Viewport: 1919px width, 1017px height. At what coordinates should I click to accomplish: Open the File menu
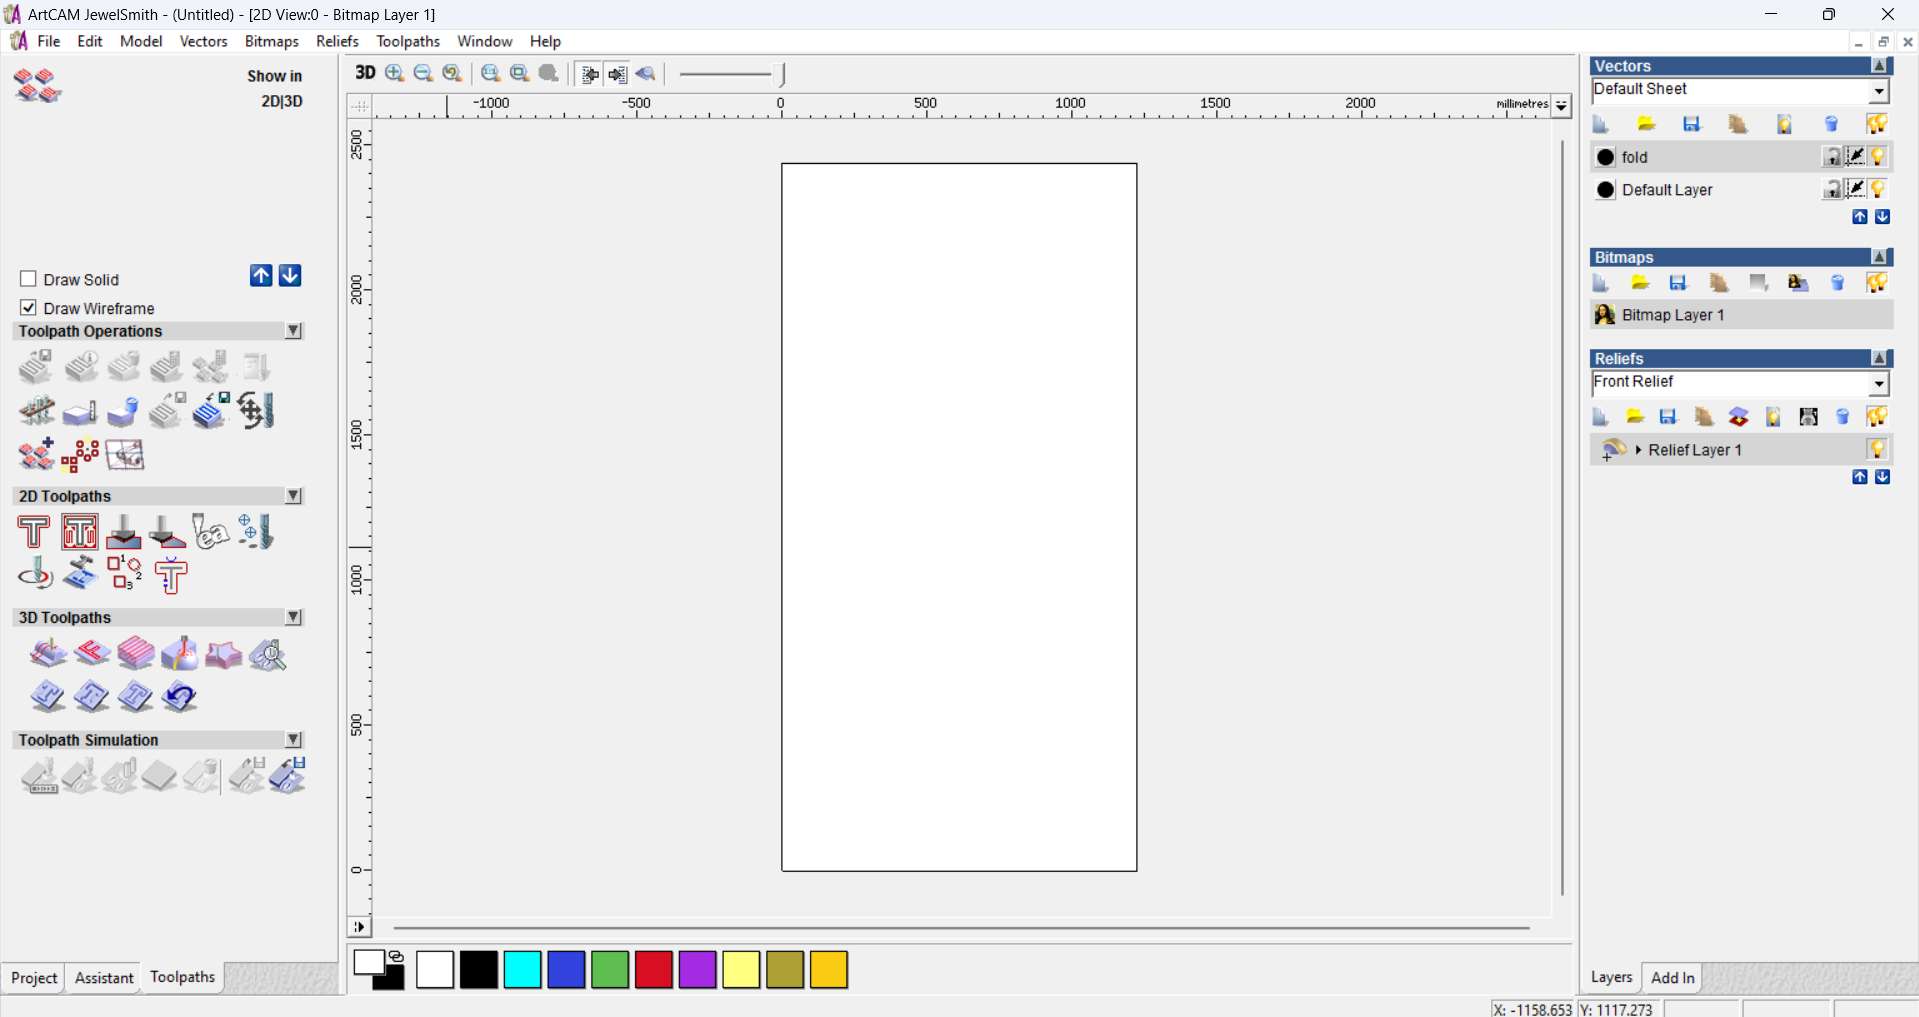coord(49,41)
